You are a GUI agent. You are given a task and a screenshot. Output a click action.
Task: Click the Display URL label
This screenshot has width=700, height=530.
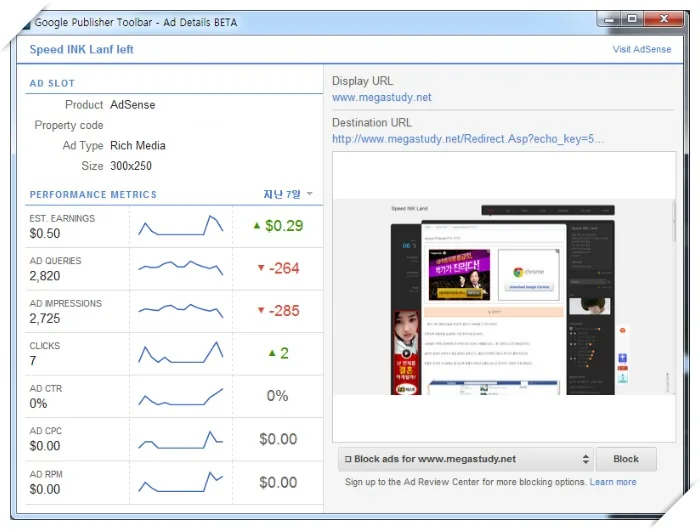(362, 81)
